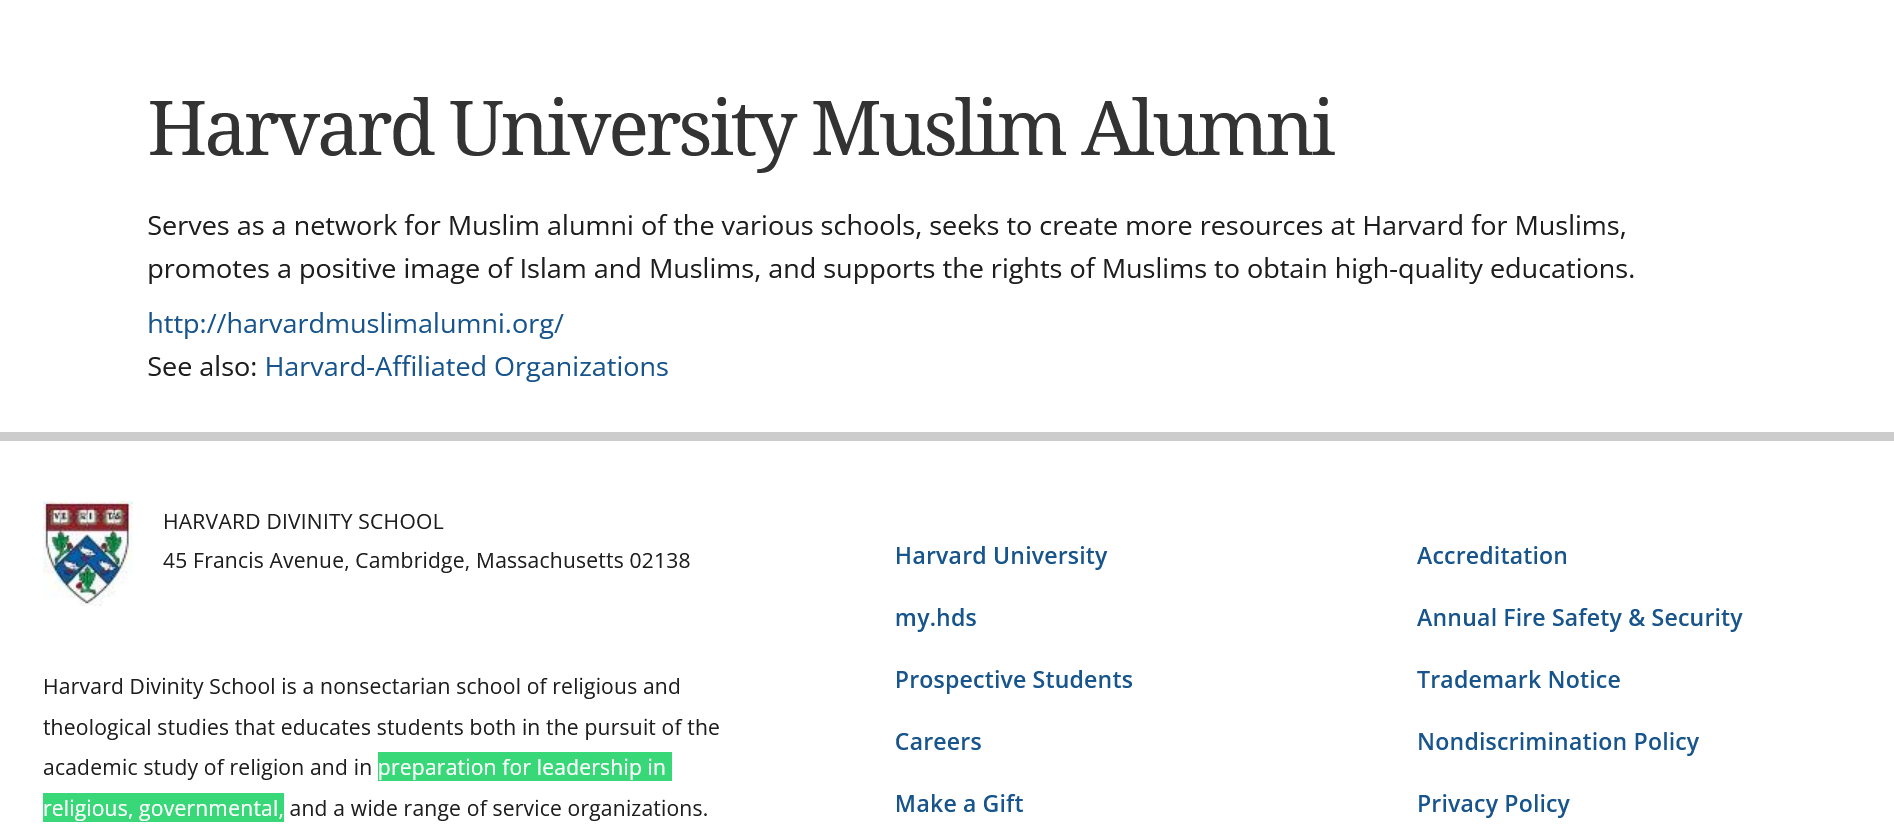The width and height of the screenshot is (1894, 832).
Task: Click the Harvard University Muslim Alumni heading
Action: click(x=740, y=129)
